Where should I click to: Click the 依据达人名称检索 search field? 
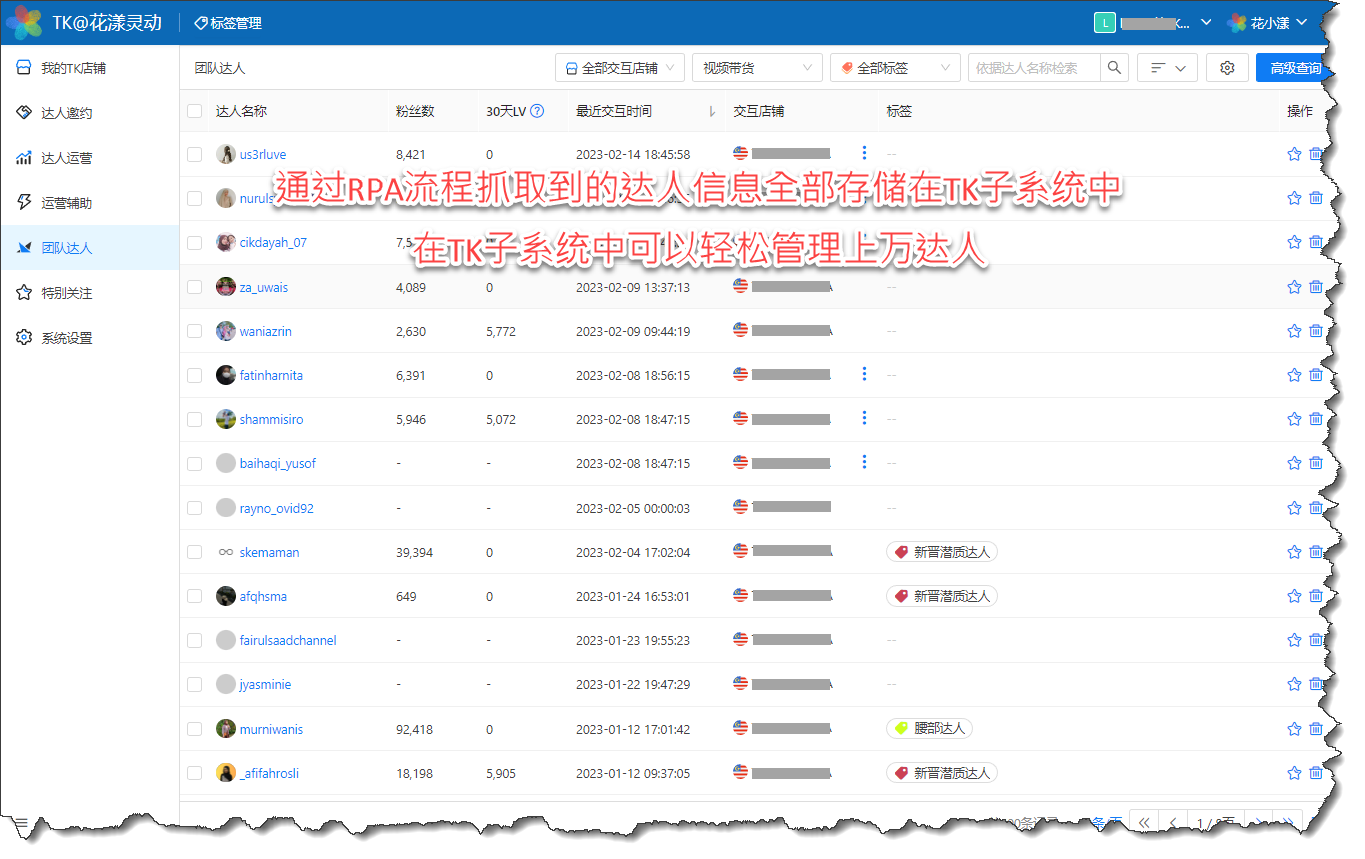1034,68
